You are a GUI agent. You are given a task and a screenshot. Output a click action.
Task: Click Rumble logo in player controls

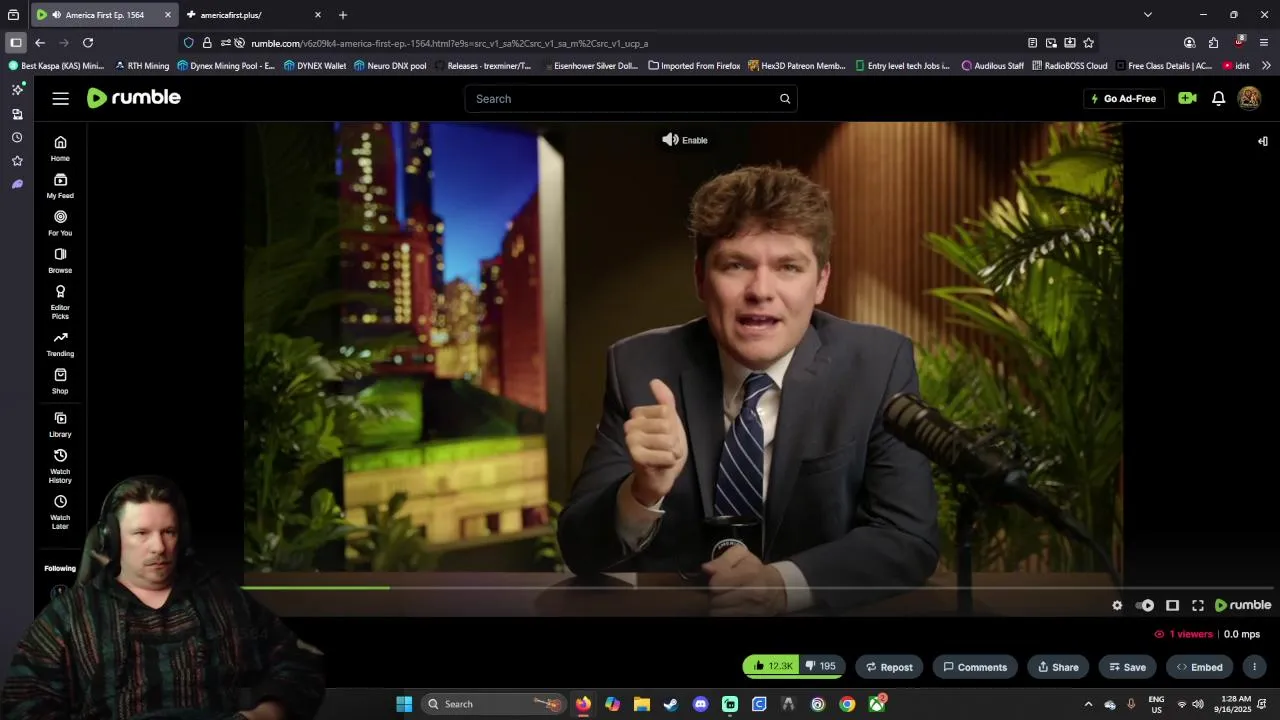tap(1243, 605)
